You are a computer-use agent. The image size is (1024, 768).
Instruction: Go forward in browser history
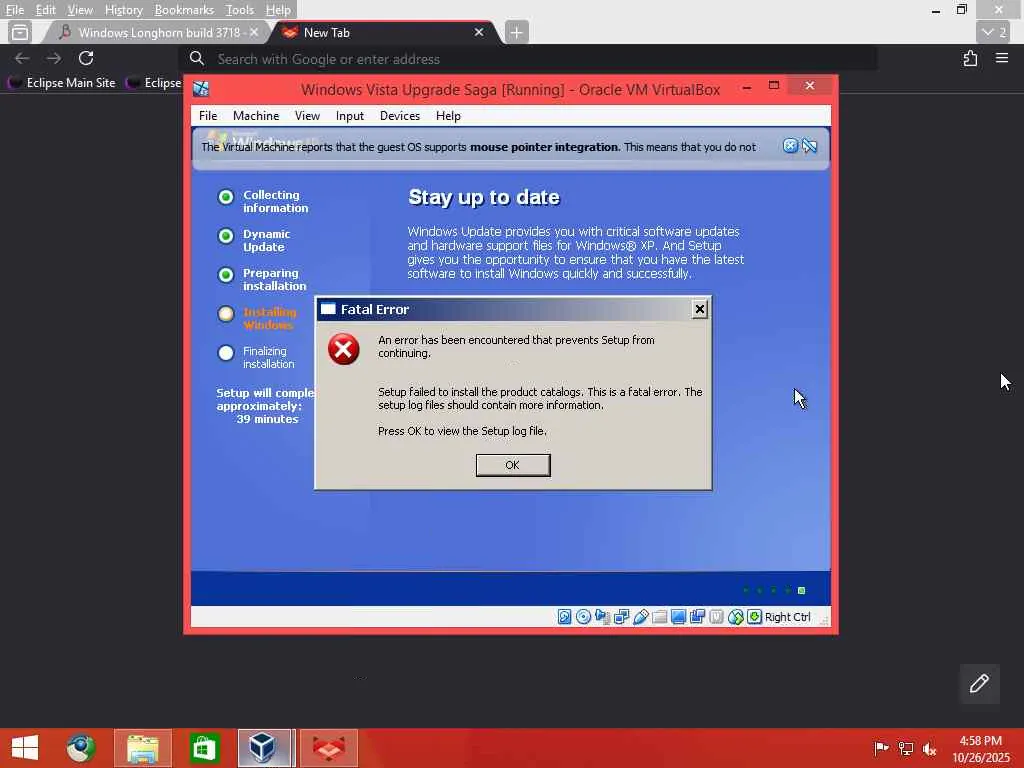(54, 58)
